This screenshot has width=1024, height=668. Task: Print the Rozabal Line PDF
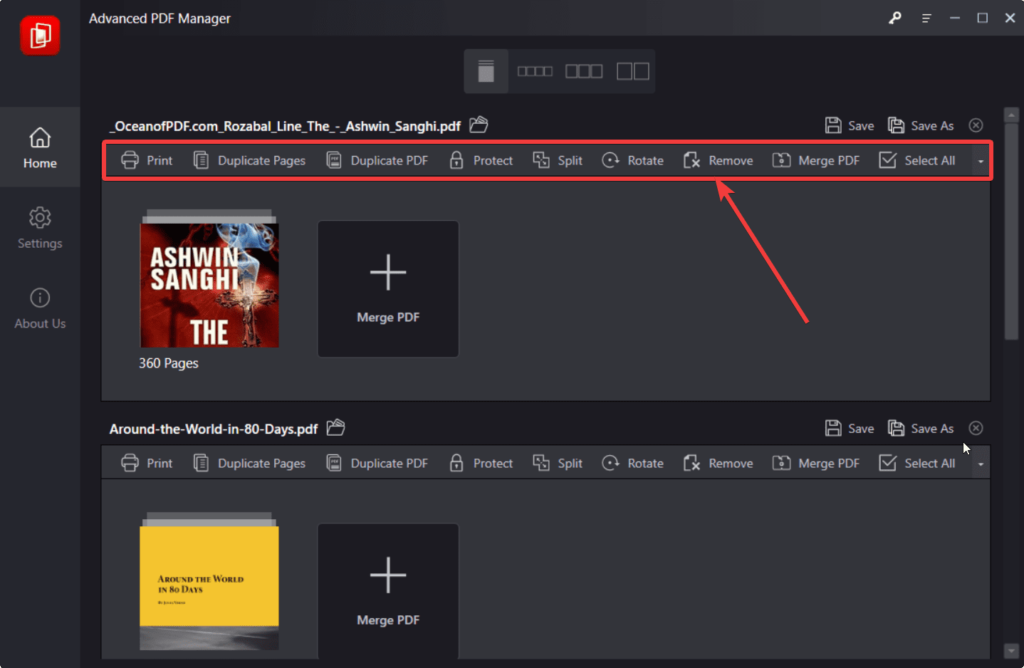(x=147, y=161)
